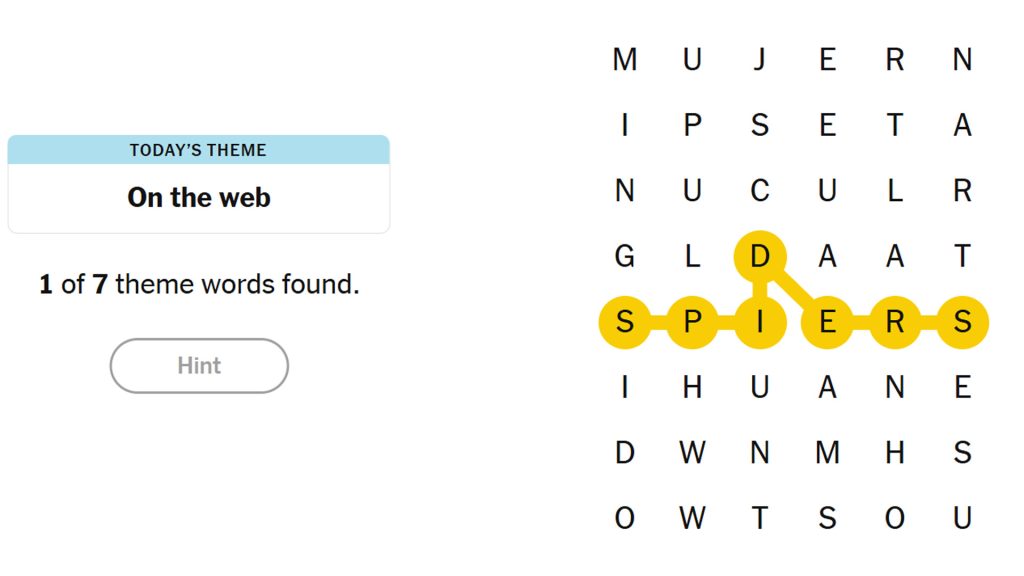Select the letter H in the sixth row
The width and height of the screenshot is (1024, 576).
click(693, 387)
